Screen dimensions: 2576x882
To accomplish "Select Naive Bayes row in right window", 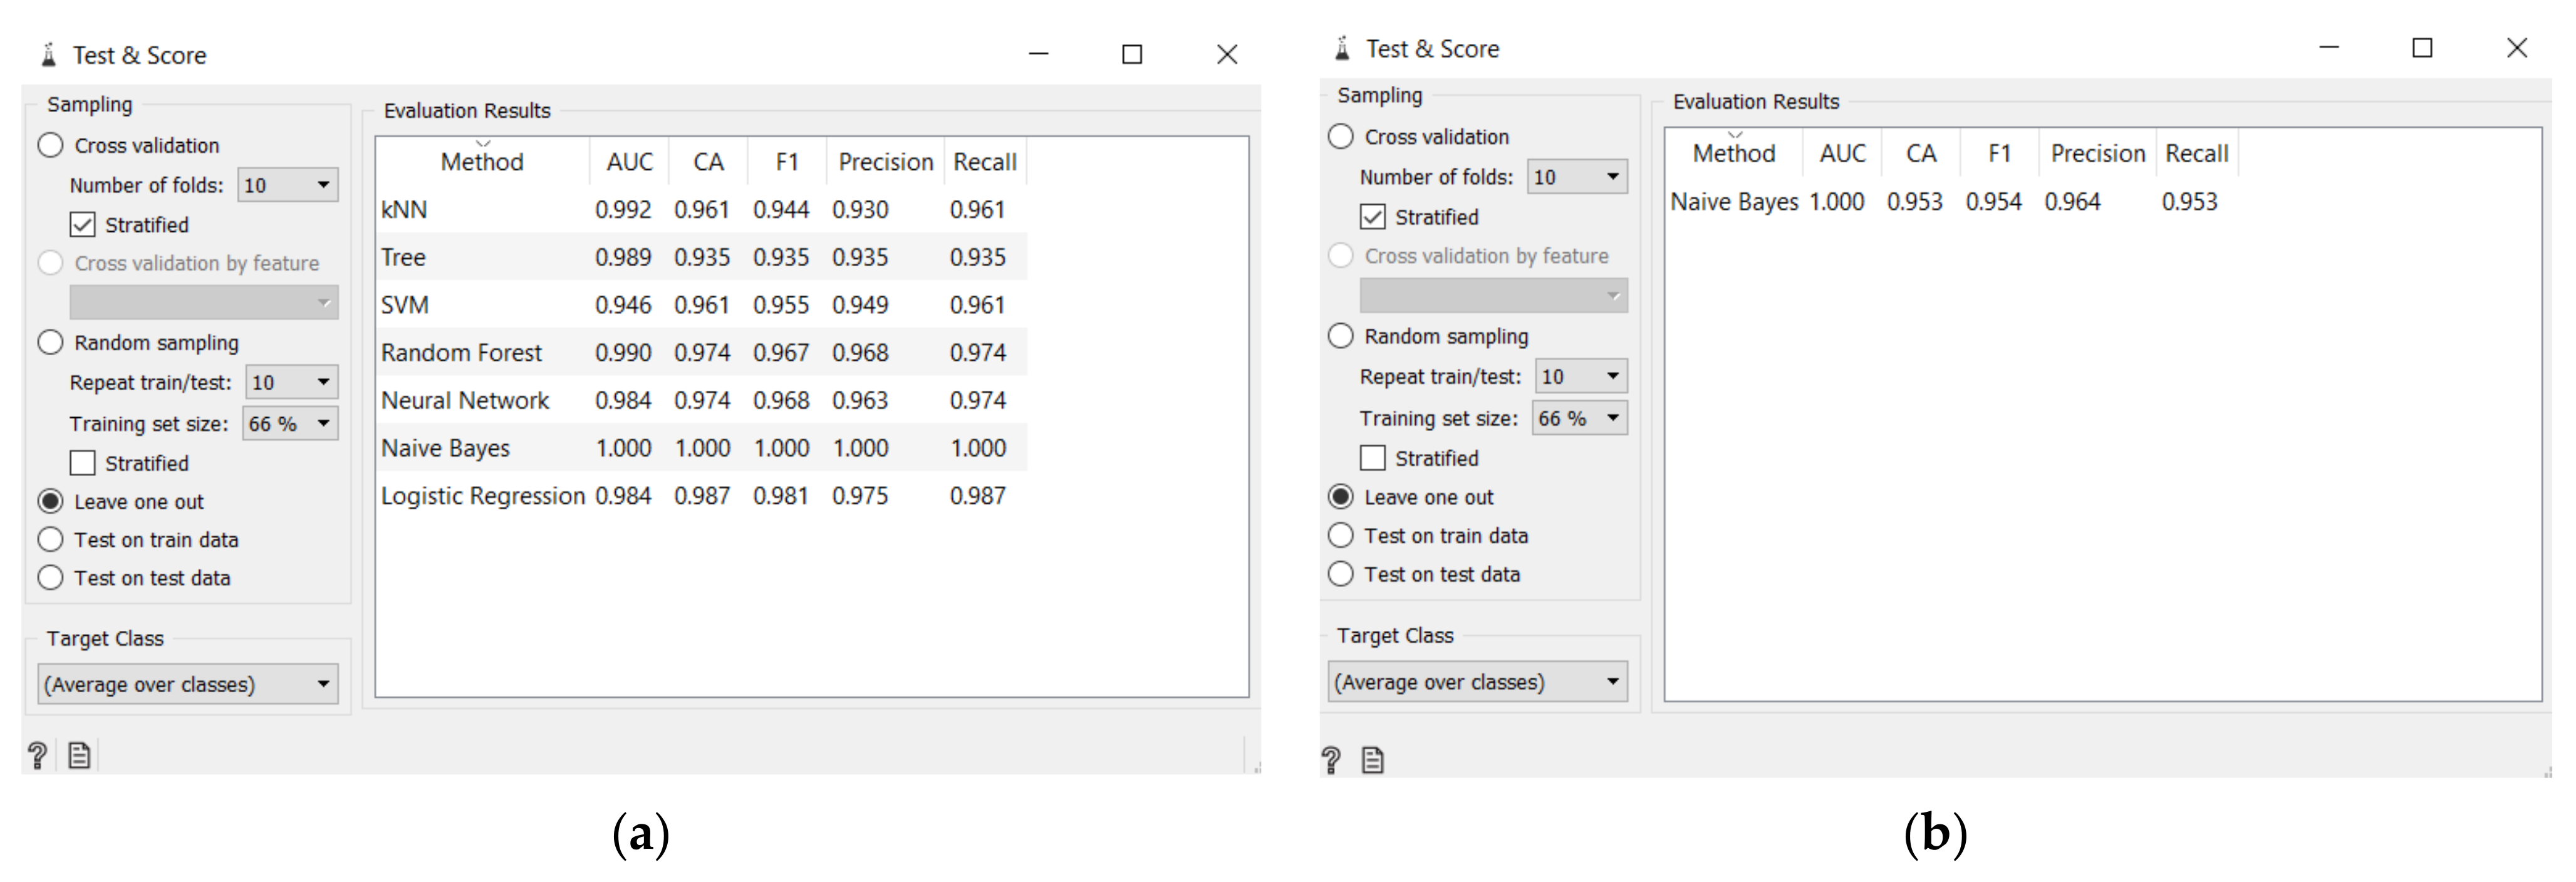I will [1734, 202].
